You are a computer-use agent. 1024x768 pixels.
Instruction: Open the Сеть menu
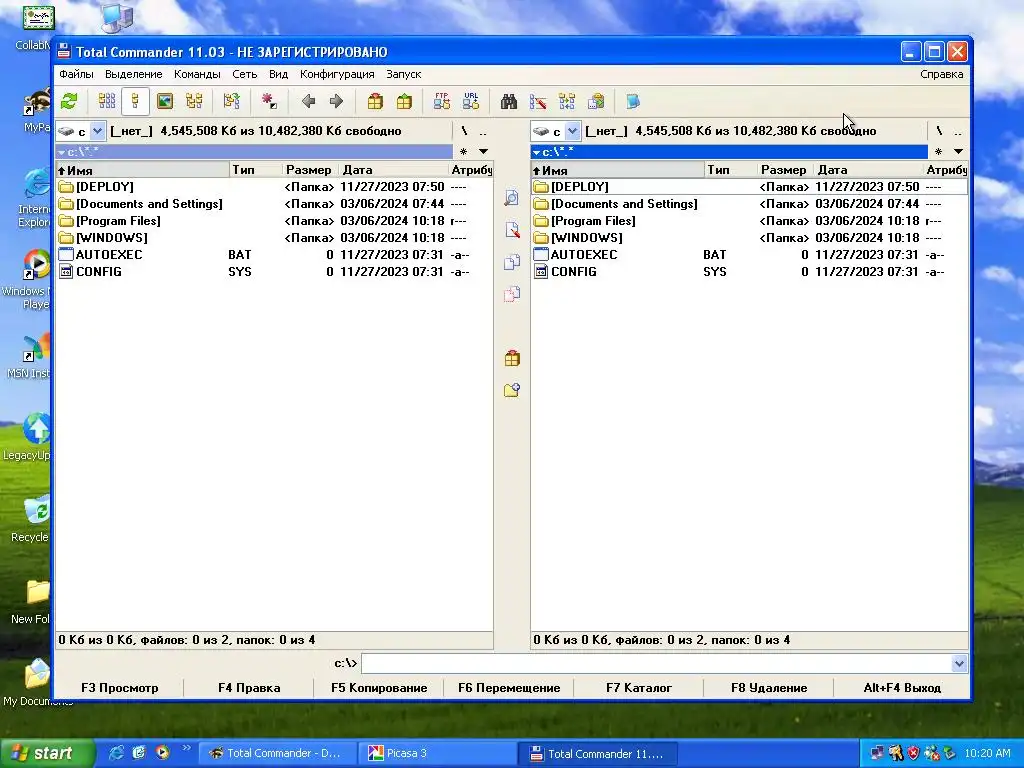tap(244, 74)
